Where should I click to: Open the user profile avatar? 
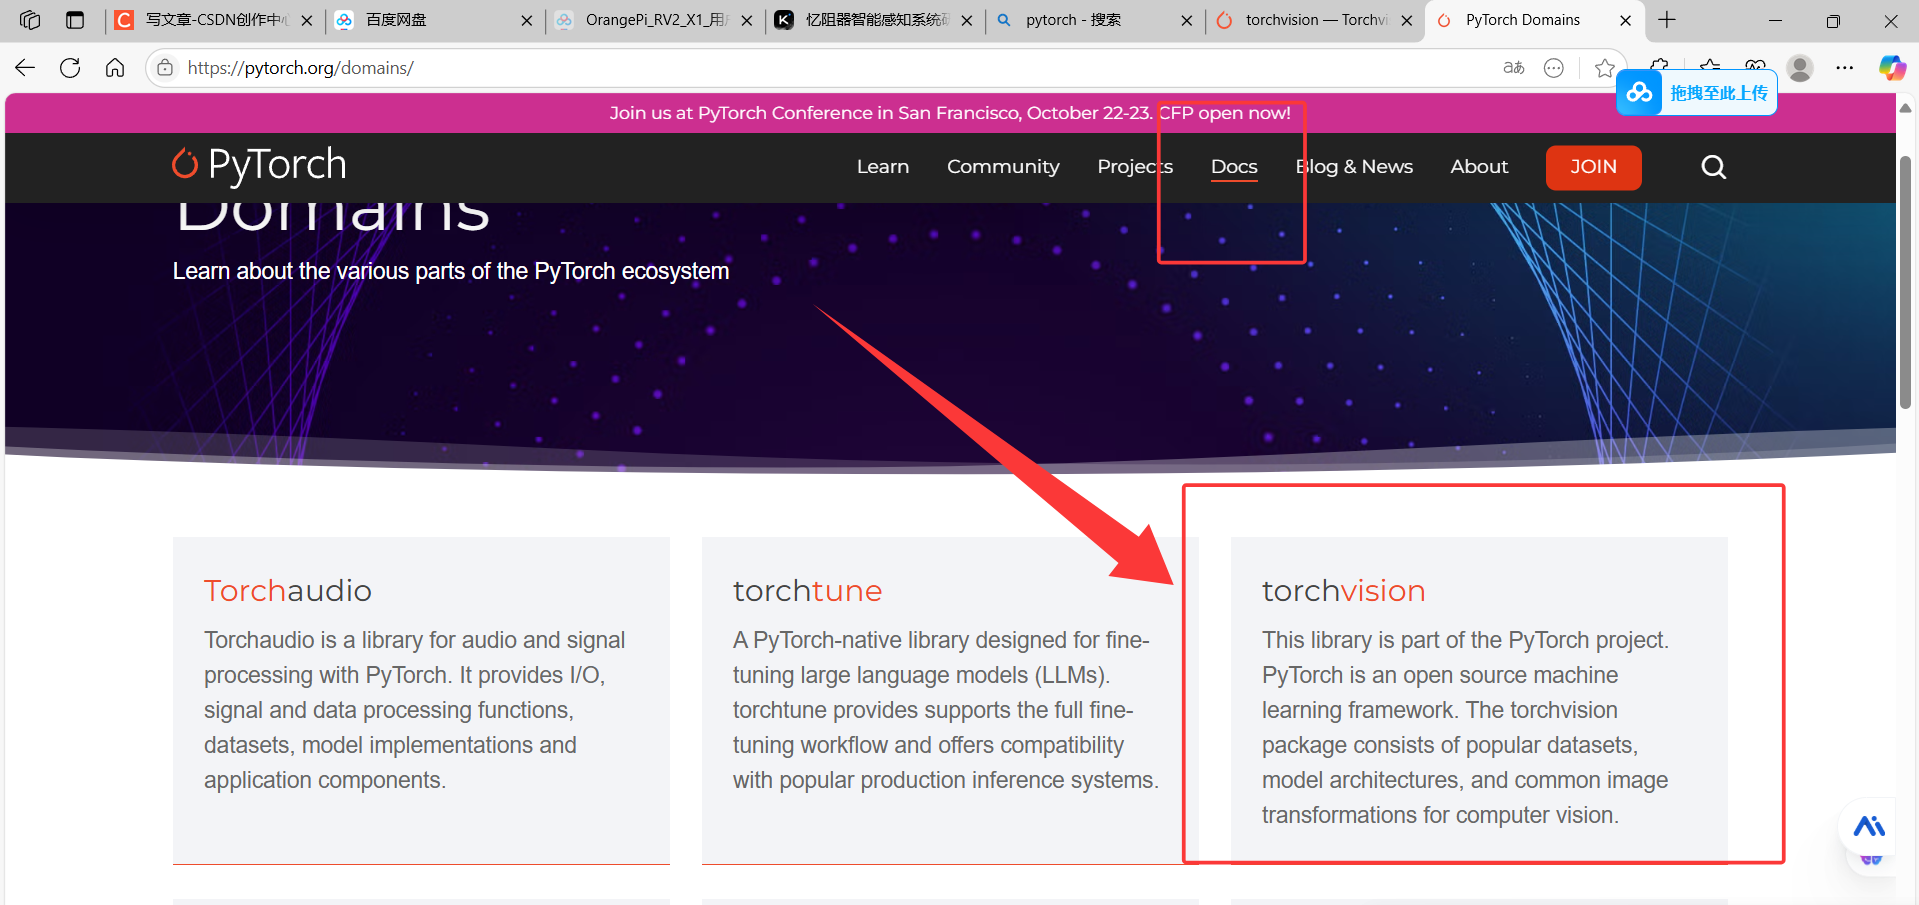click(1800, 68)
